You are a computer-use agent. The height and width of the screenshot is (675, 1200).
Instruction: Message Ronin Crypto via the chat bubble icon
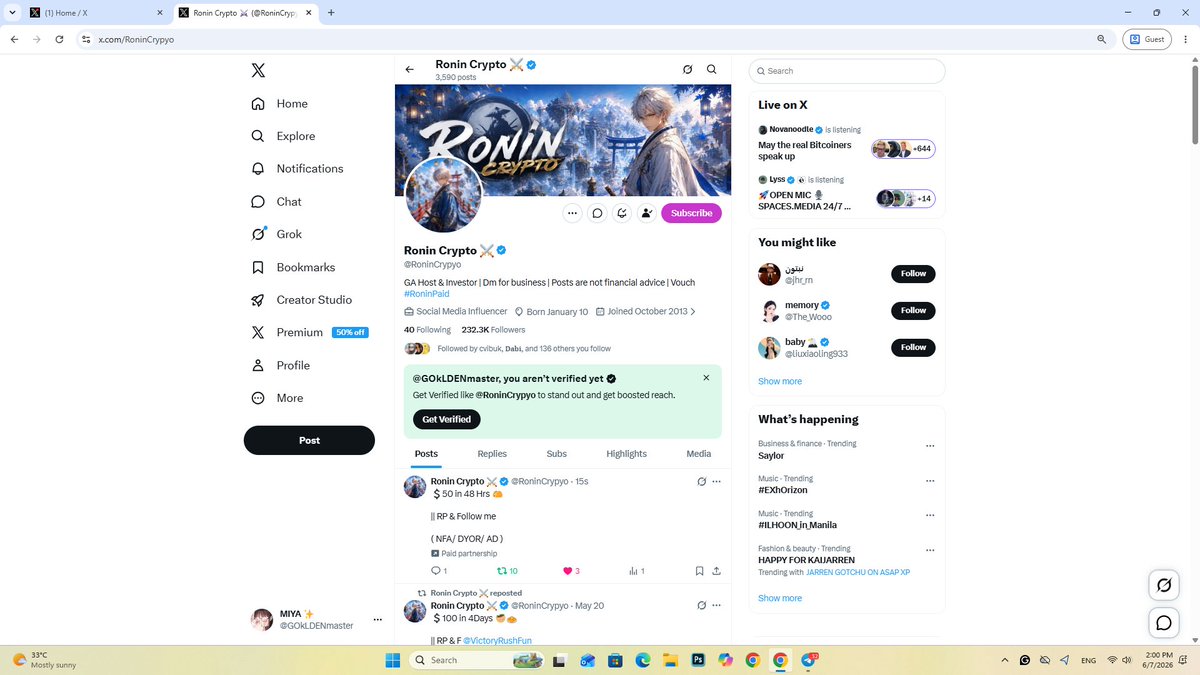point(597,213)
